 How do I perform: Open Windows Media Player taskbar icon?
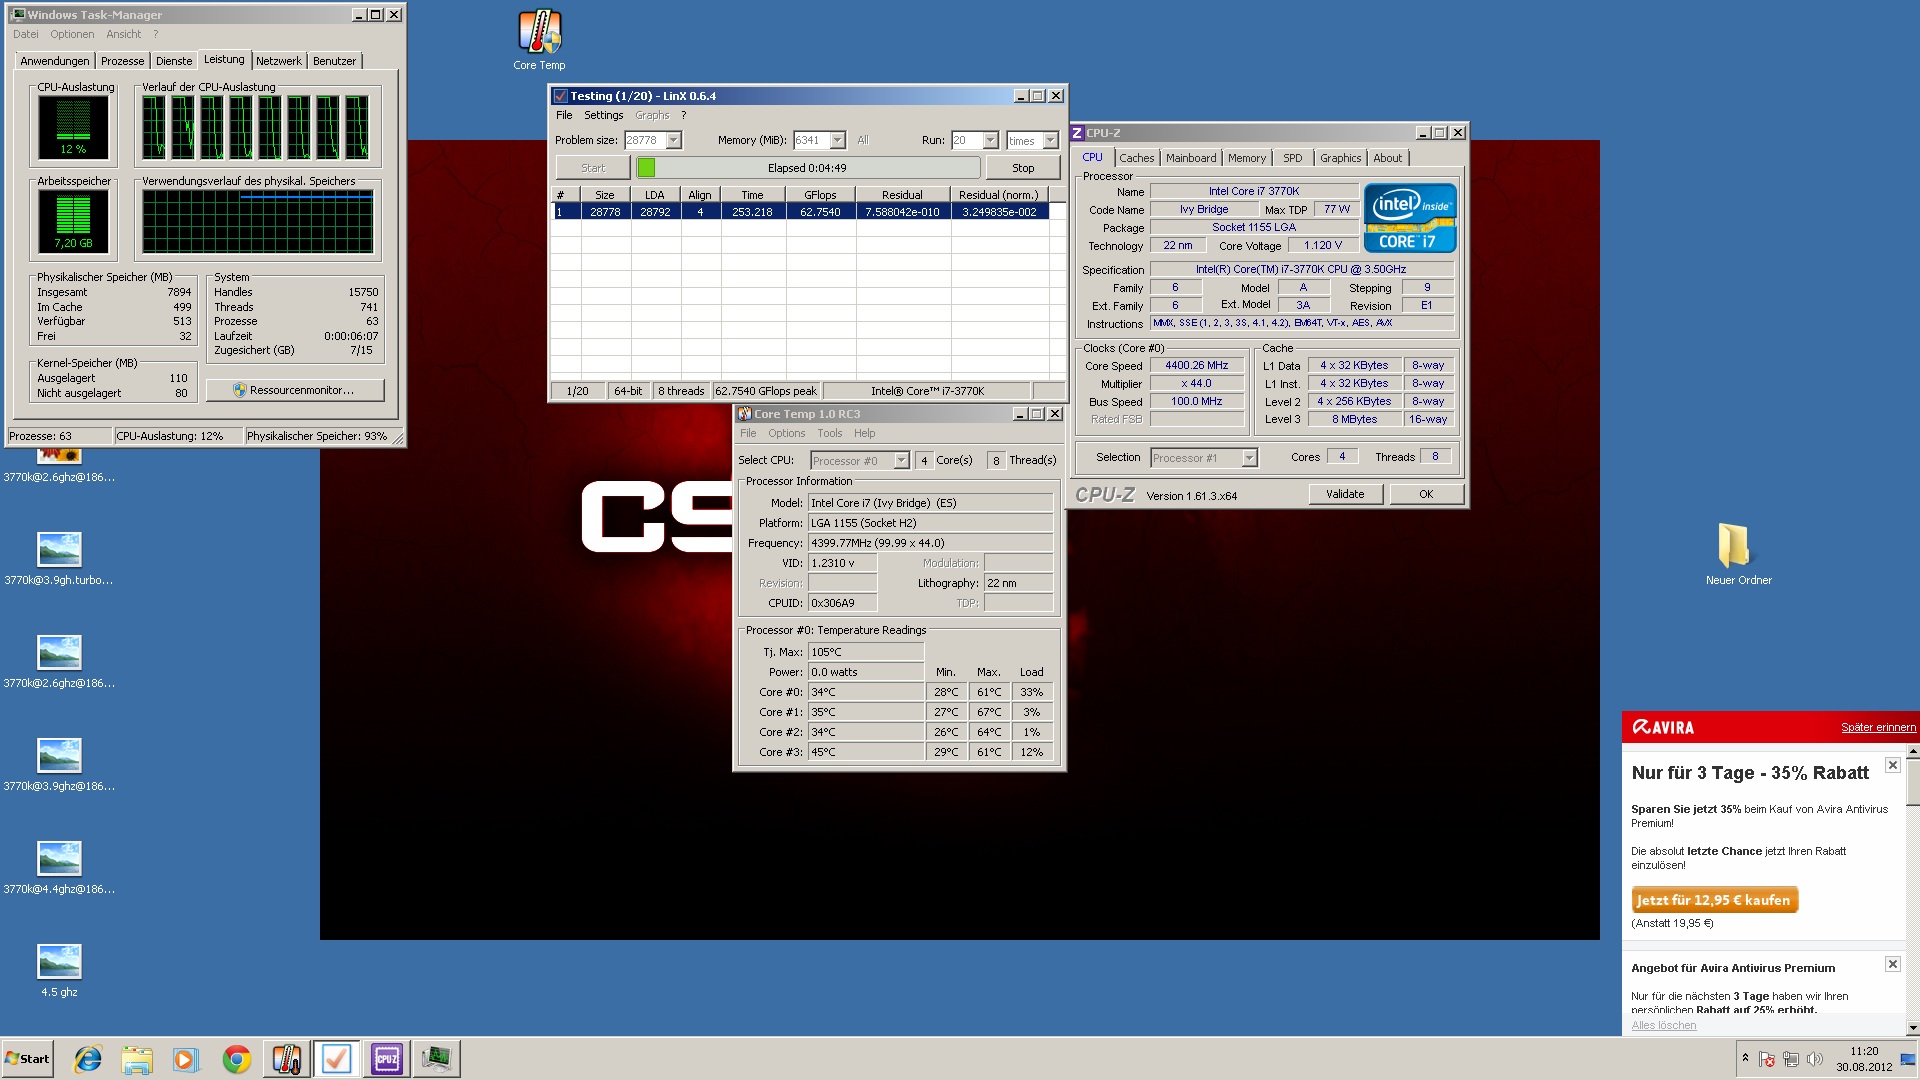[x=186, y=1058]
